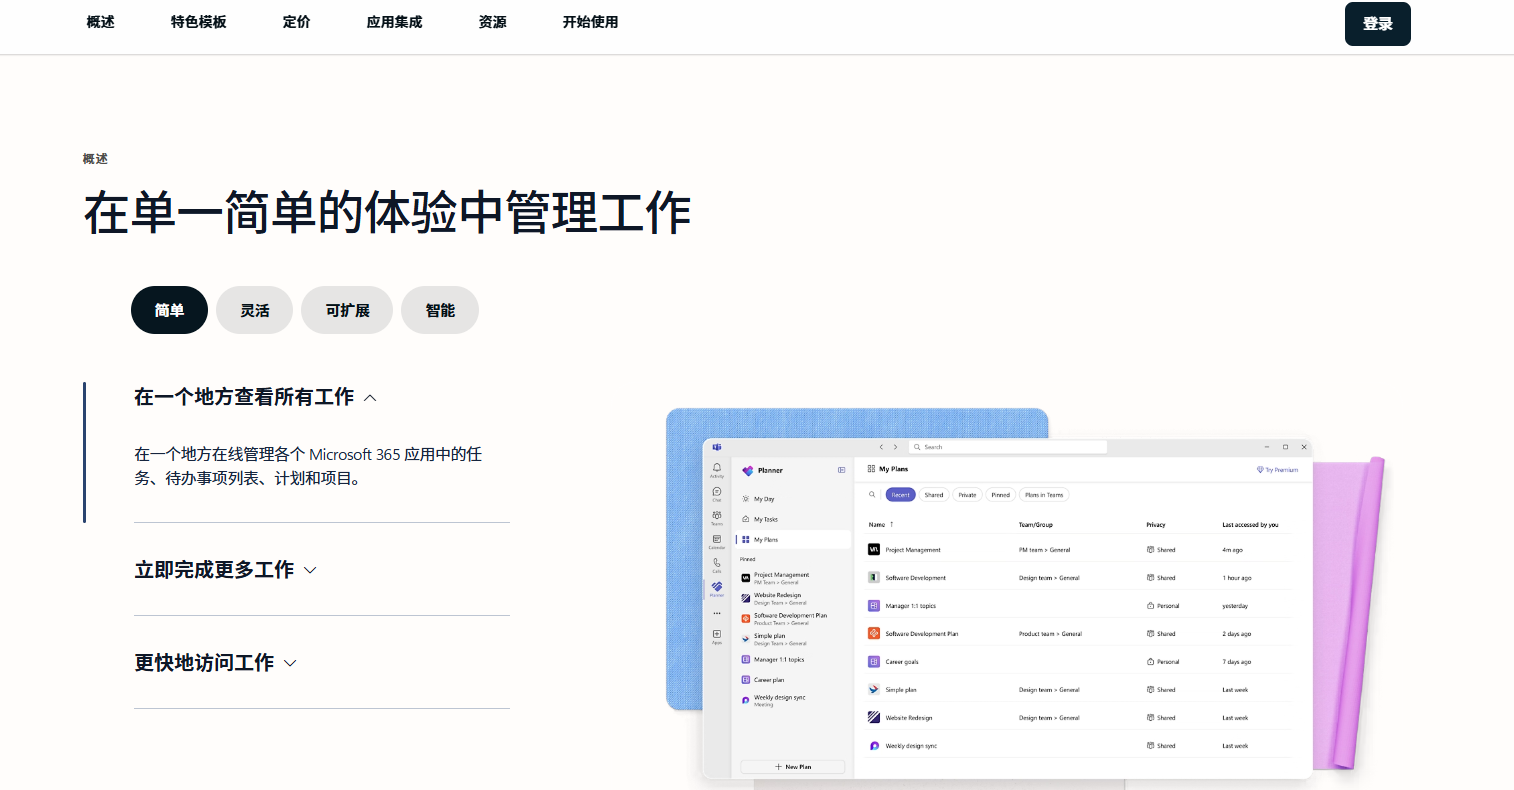Screen dimensions: 1514x790
Task: Click the 在一个地方查看所有工作 heading text
Action: click(244, 397)
